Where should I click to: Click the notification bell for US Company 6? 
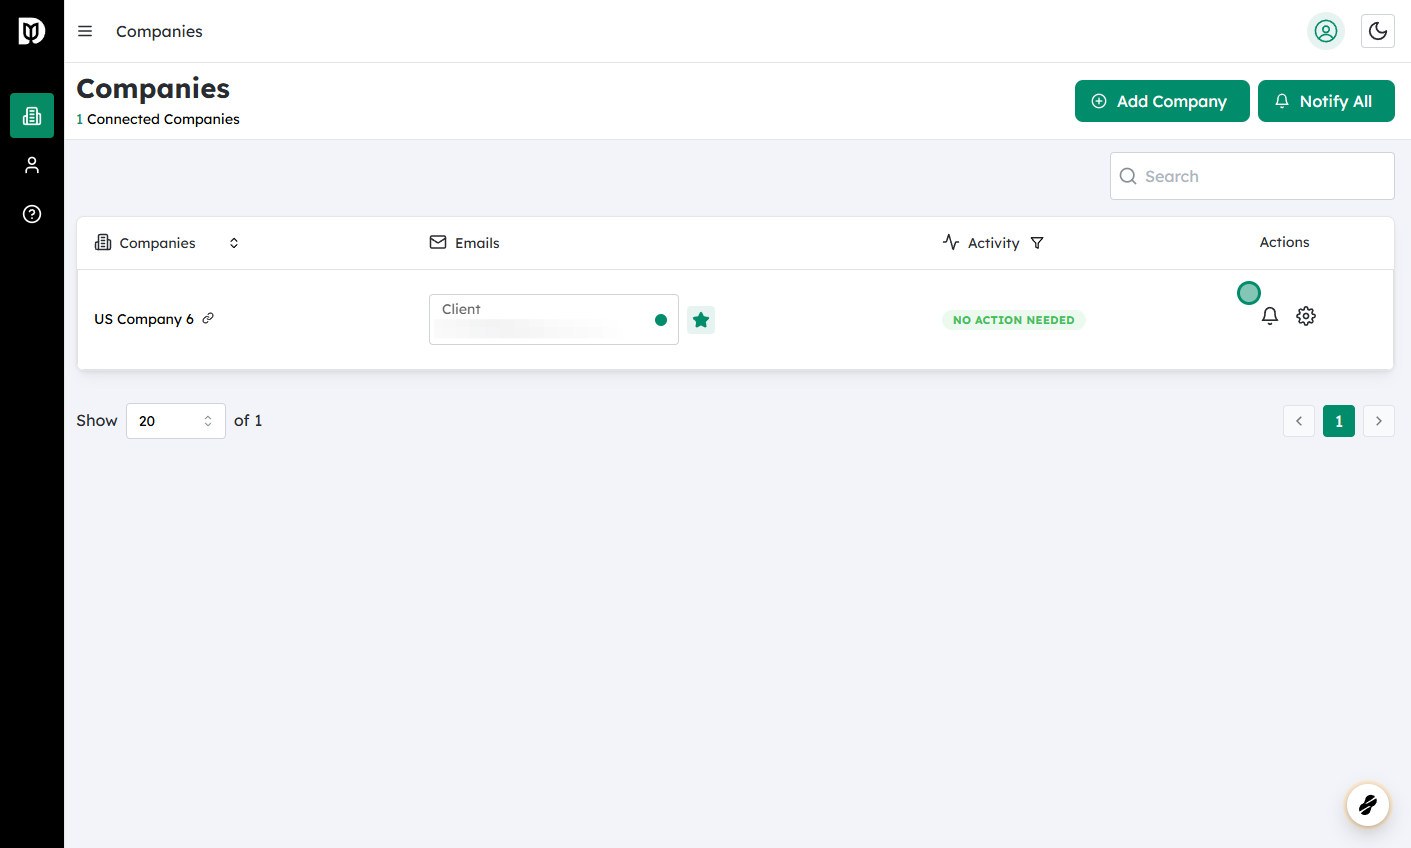(x=1269, y=316)
